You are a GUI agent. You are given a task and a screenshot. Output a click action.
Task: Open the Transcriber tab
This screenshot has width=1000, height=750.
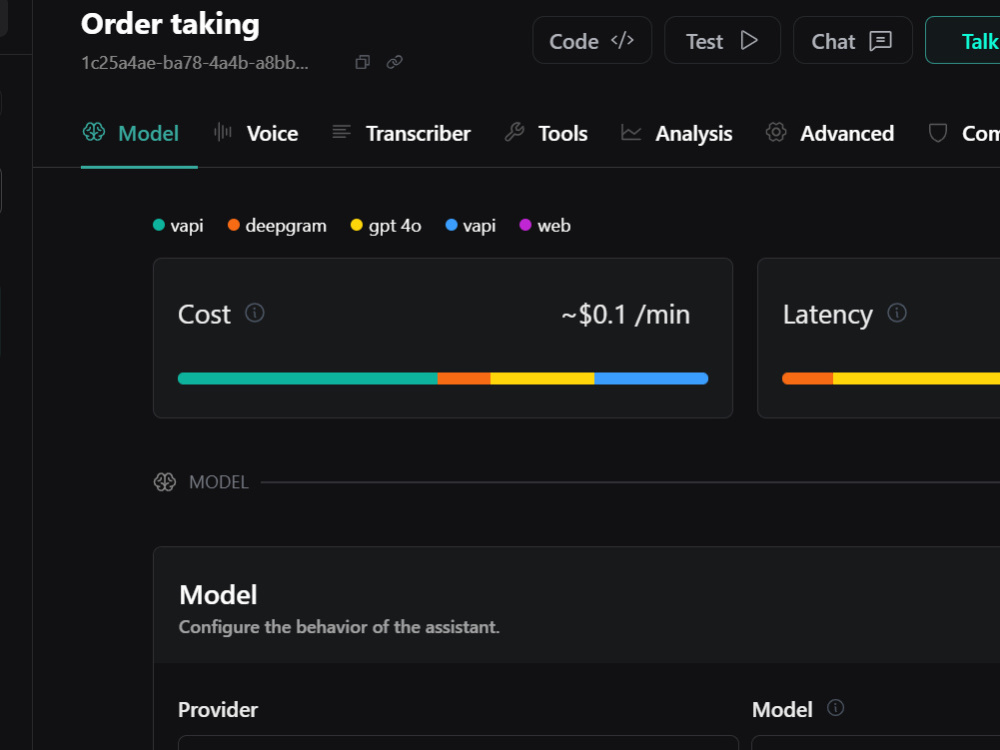coord(401,133)
